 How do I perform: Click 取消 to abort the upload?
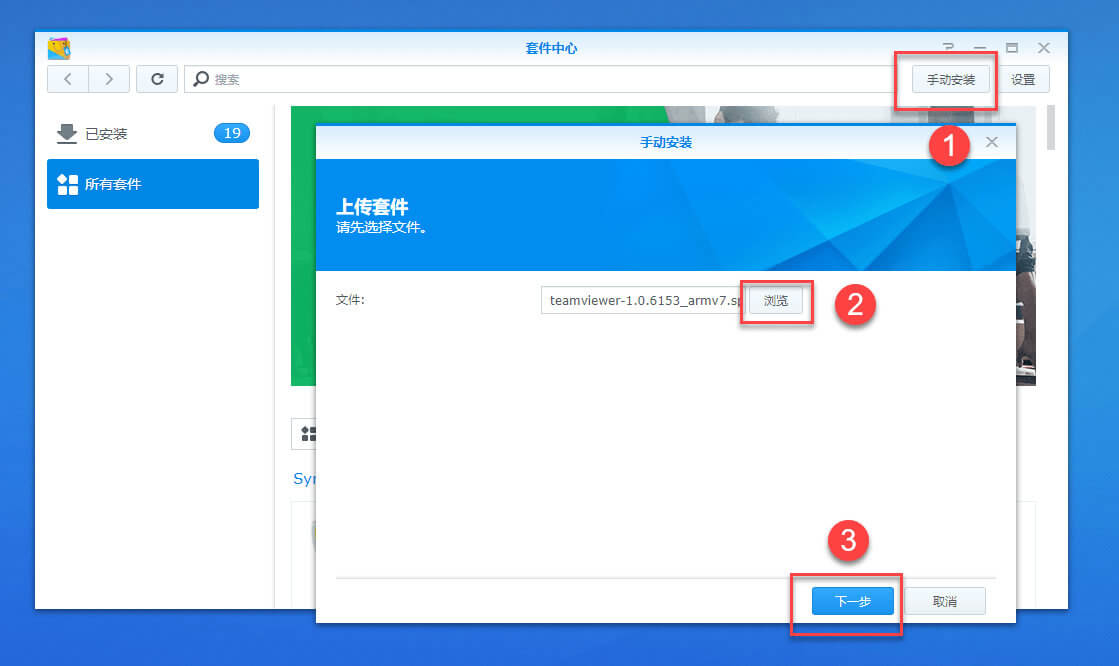pos(943,601)
